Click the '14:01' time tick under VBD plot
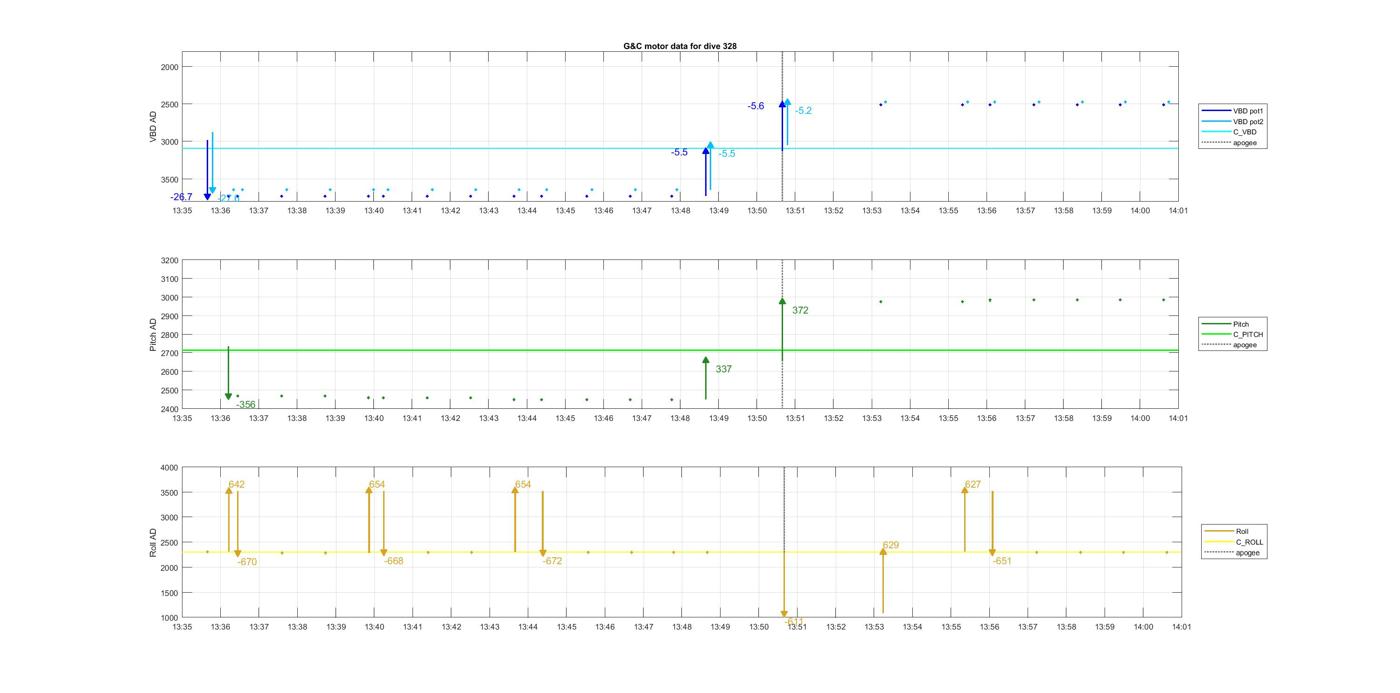1400x693 pixels. pyautogui.click(x=1177, y=211)
